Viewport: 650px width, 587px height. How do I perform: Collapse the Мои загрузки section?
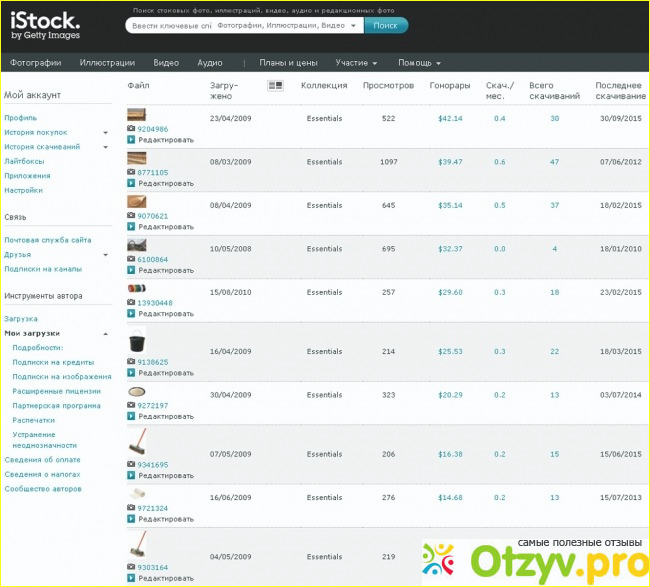[105, 333]
